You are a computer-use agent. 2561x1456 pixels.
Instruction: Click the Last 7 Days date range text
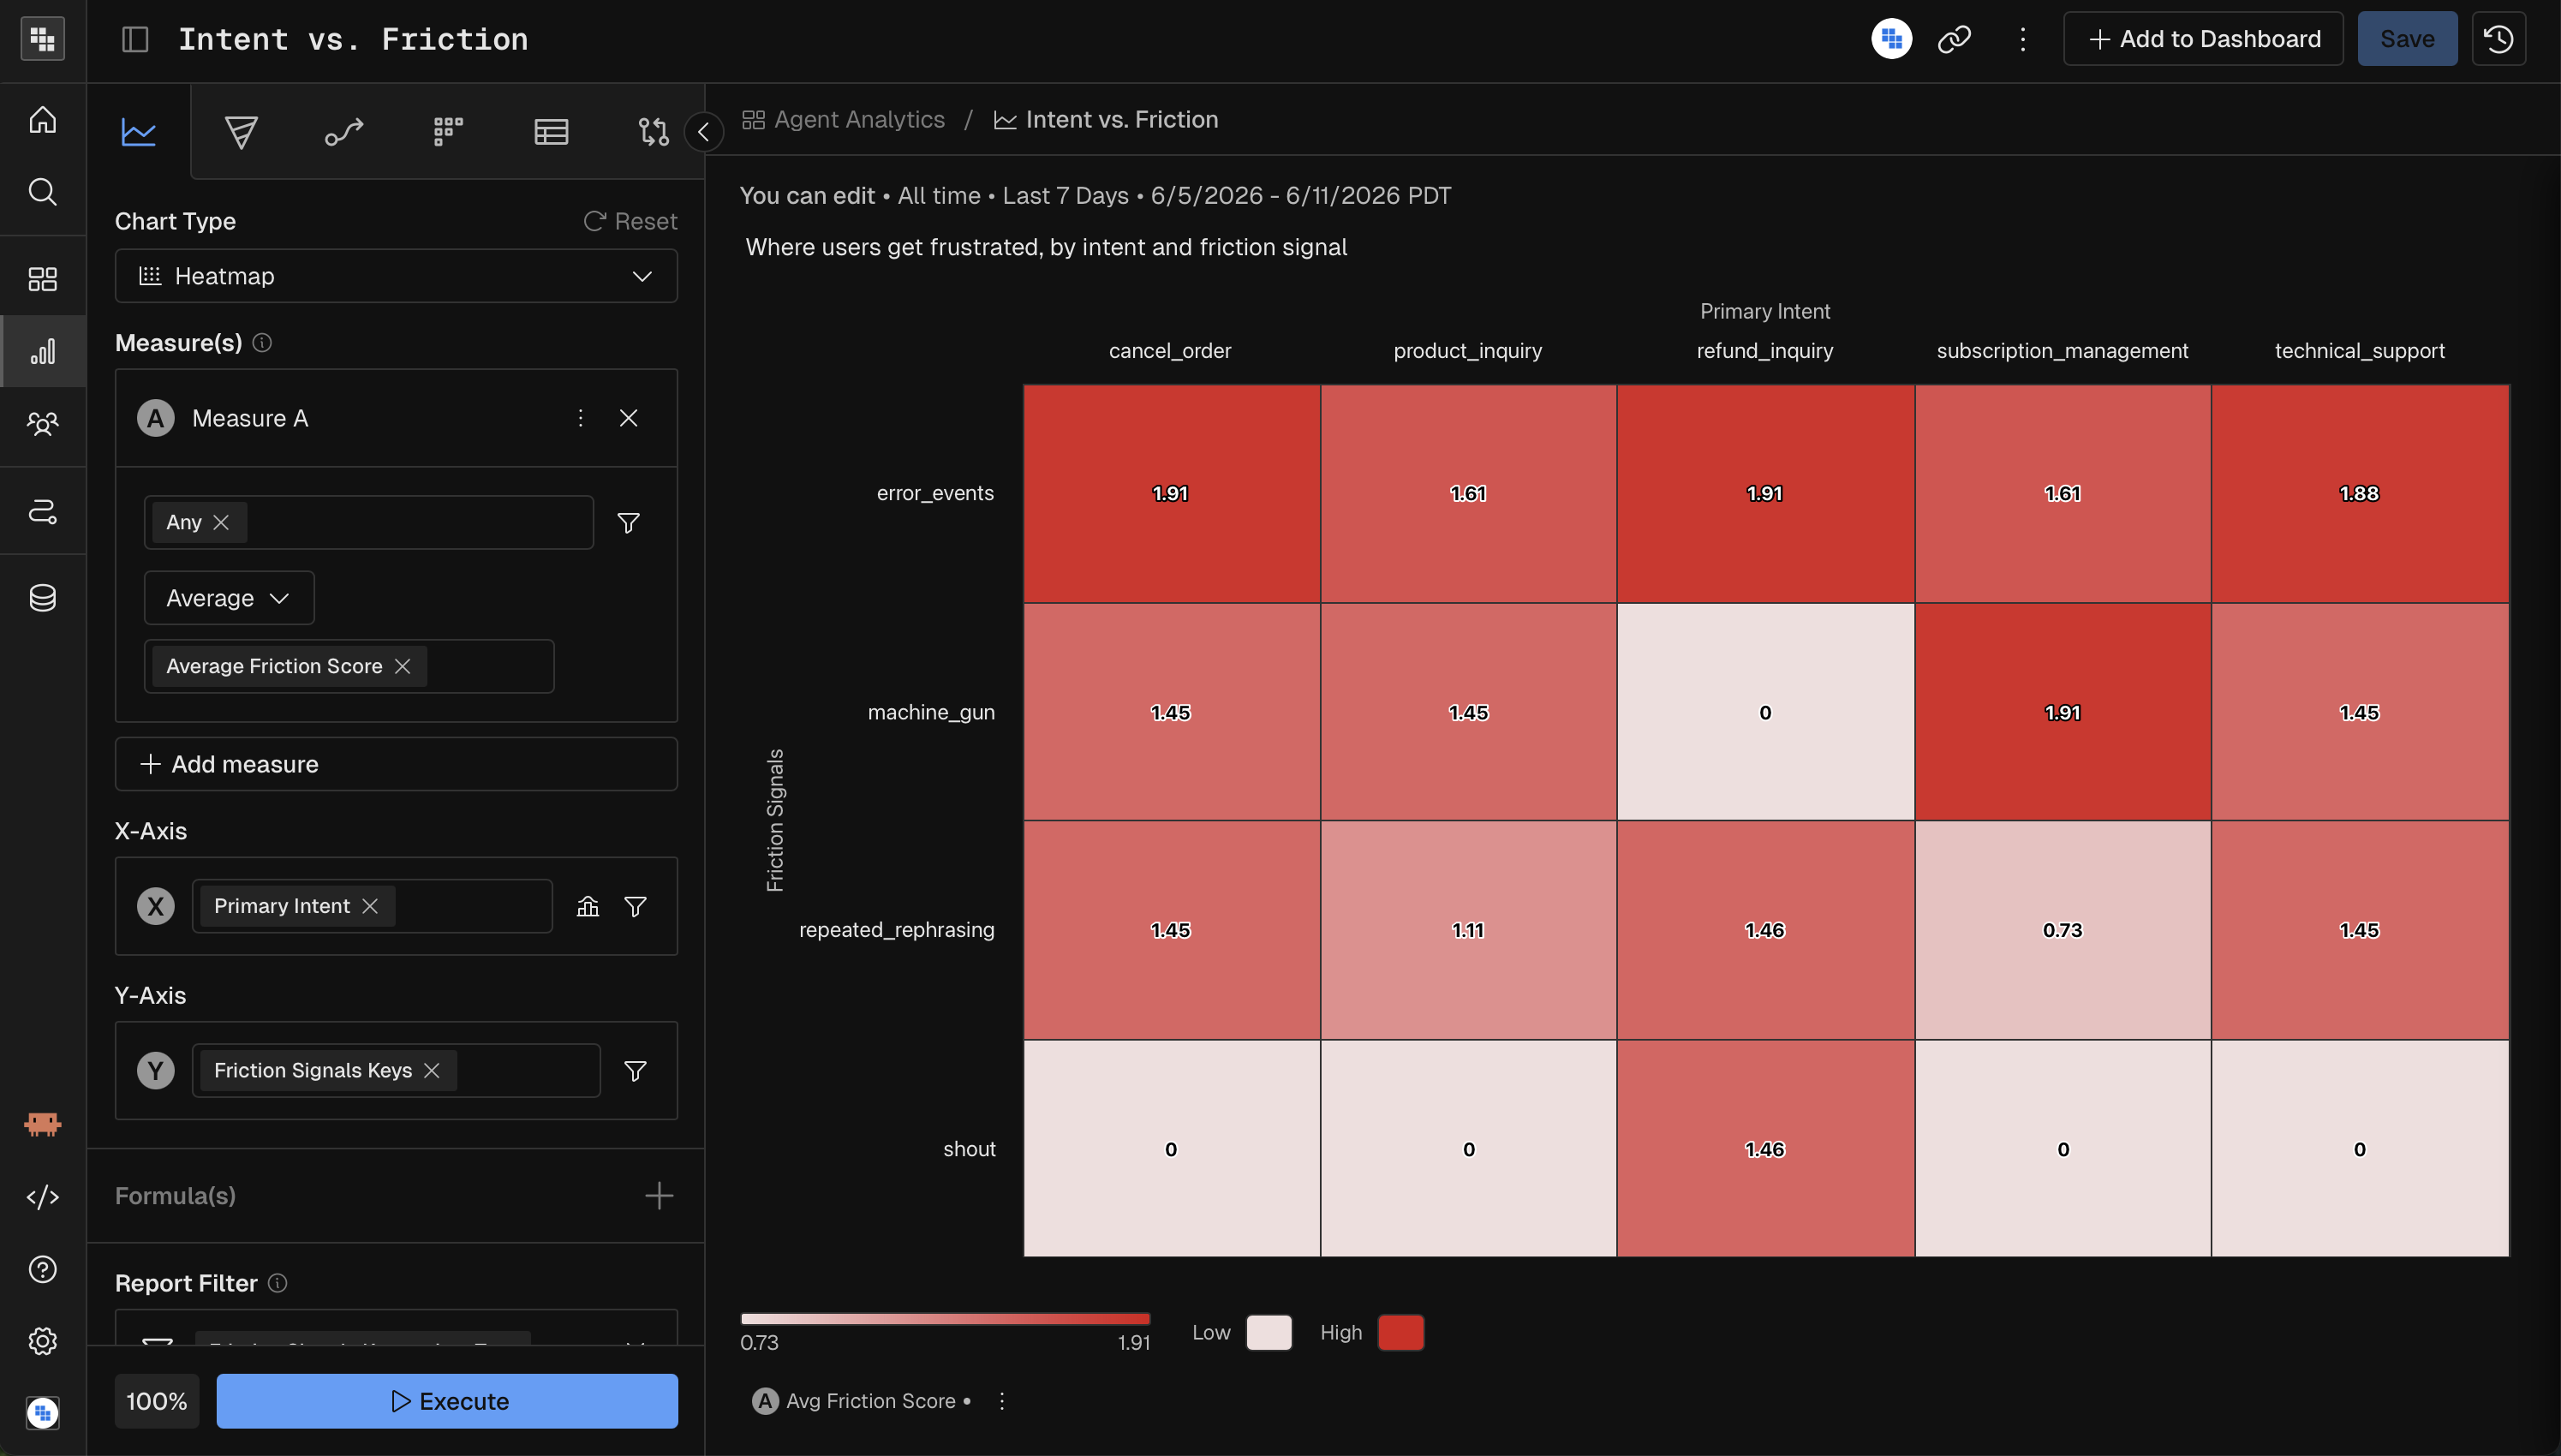pos(1065,195)
